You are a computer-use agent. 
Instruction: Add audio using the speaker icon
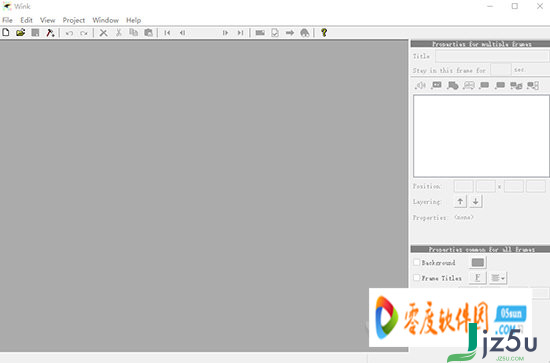[420, 85]
